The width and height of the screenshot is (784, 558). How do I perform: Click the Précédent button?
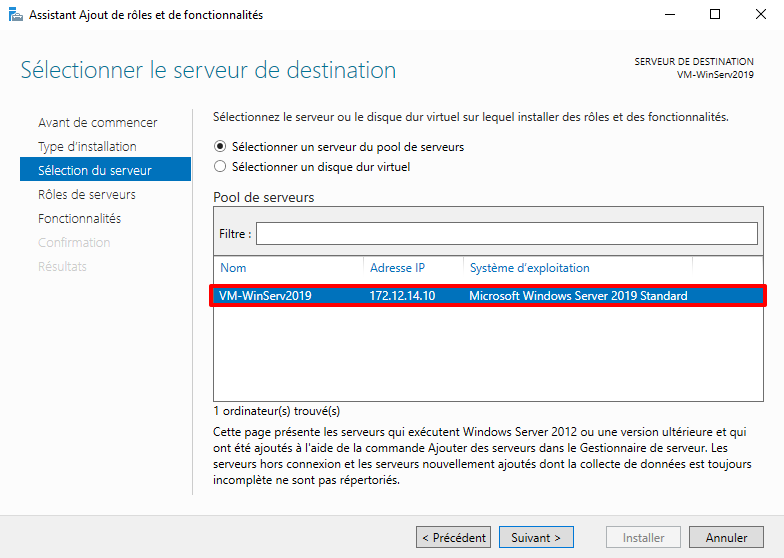tap(453, 538)
